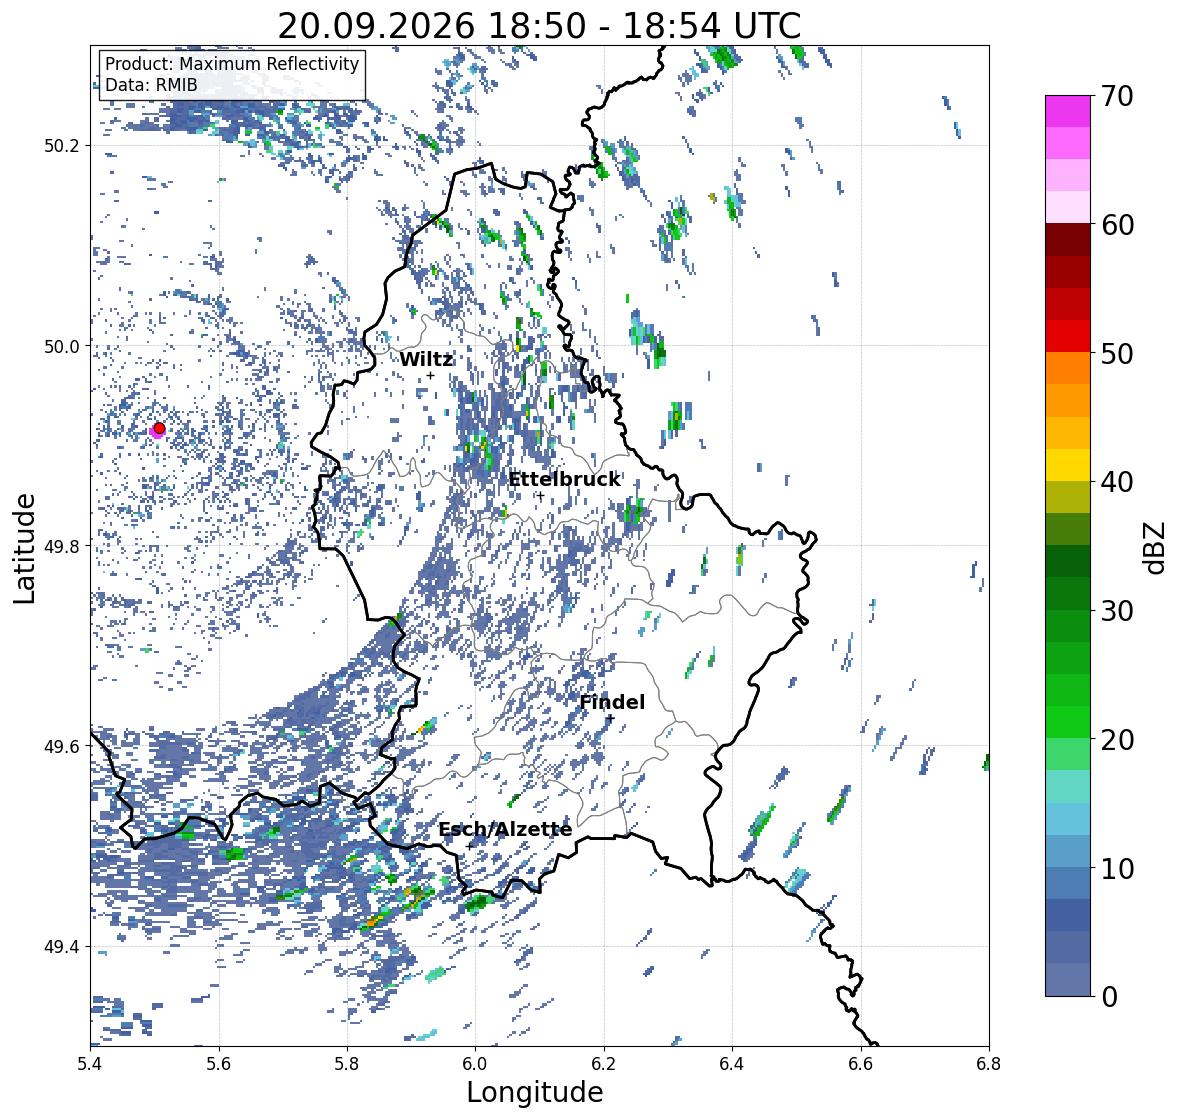
Task: Click the date and time title text
Action: tap(539, 26)
